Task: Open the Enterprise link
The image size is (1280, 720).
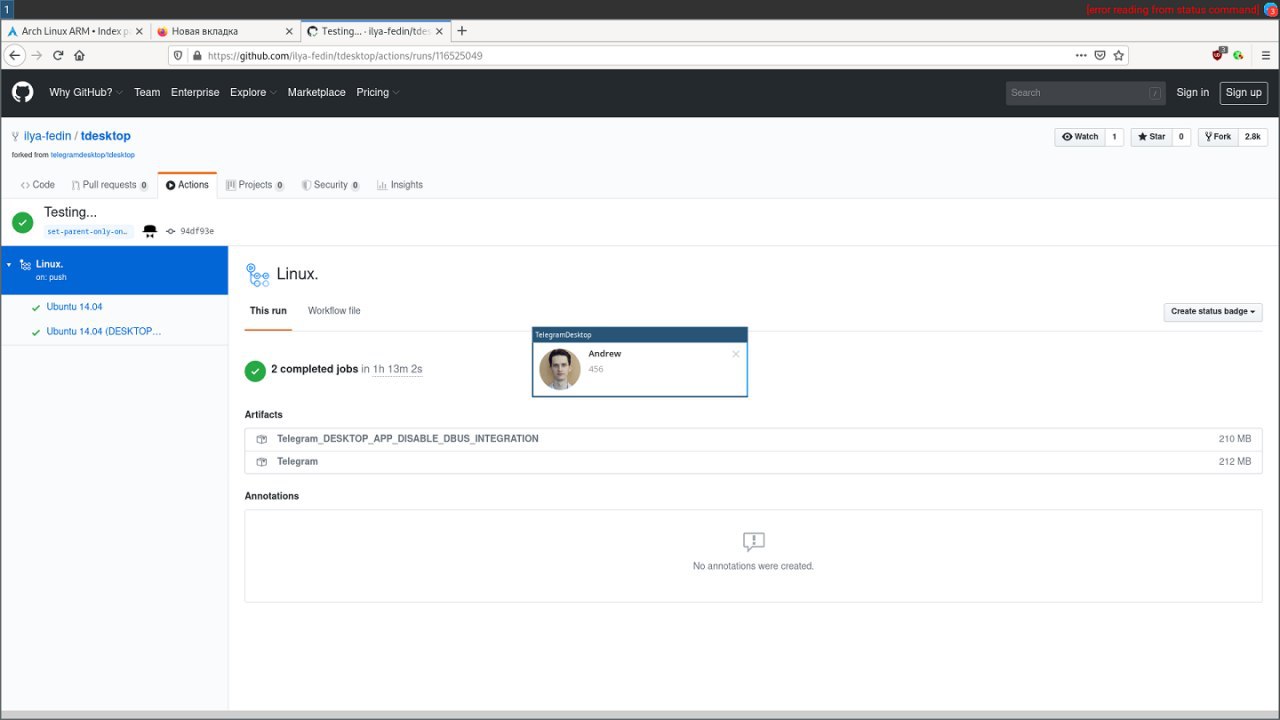Action: click(195, 92)
